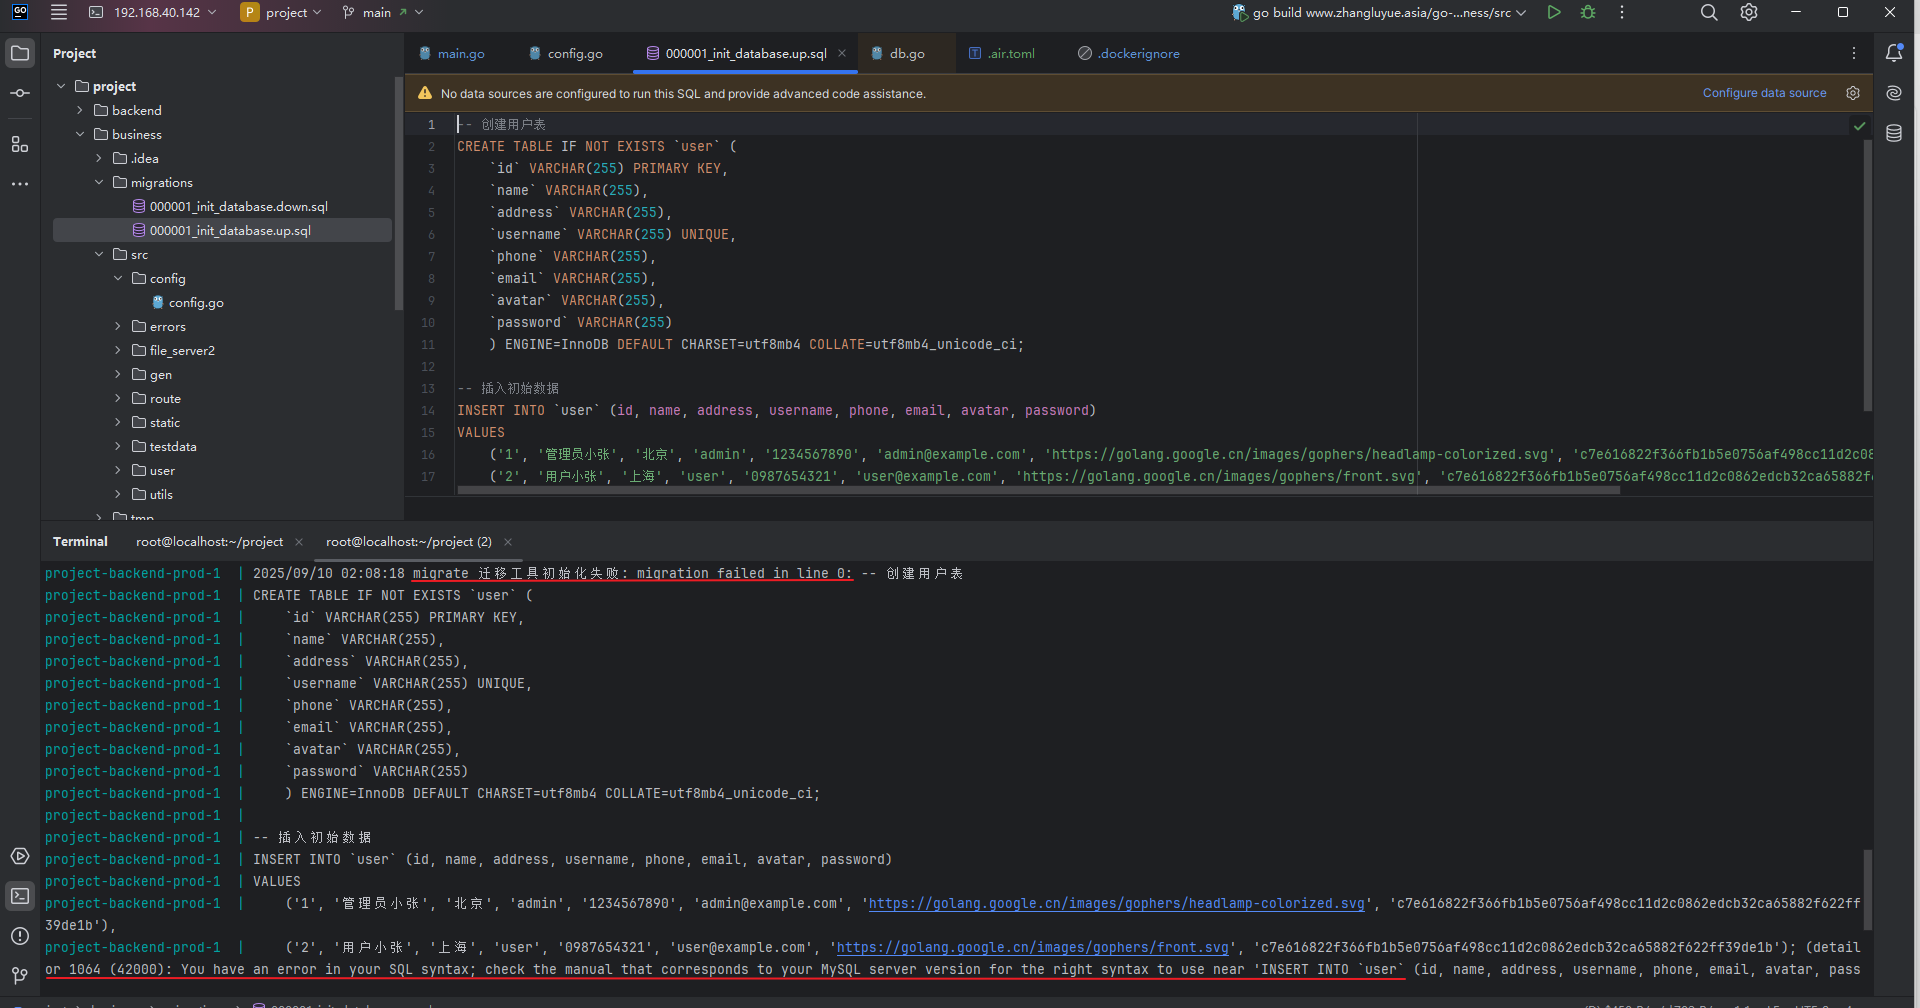This screenshot has height=1008, width=1920.
Task: Switch to the .dockerignore tab
Action: click(x=1129, y=53)
